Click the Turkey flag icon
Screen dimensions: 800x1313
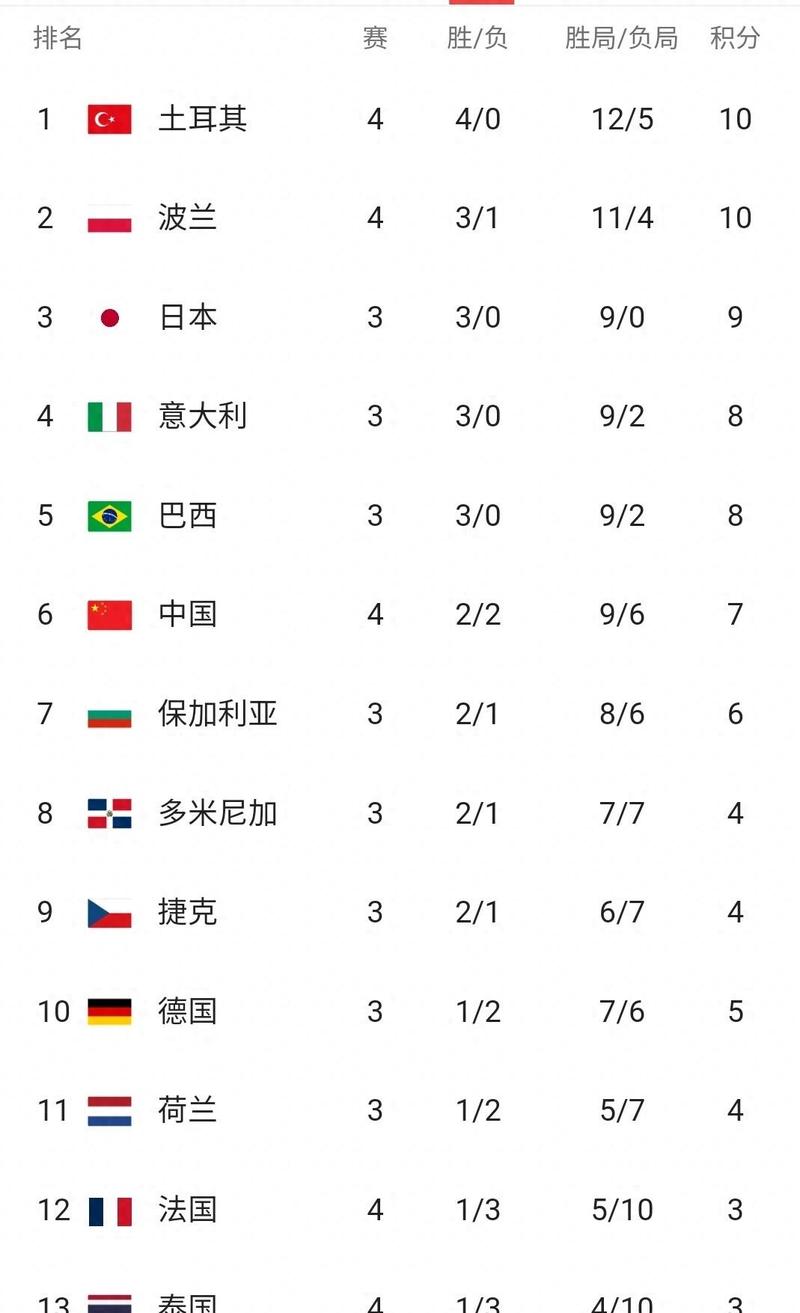click(x=109, y=120)
